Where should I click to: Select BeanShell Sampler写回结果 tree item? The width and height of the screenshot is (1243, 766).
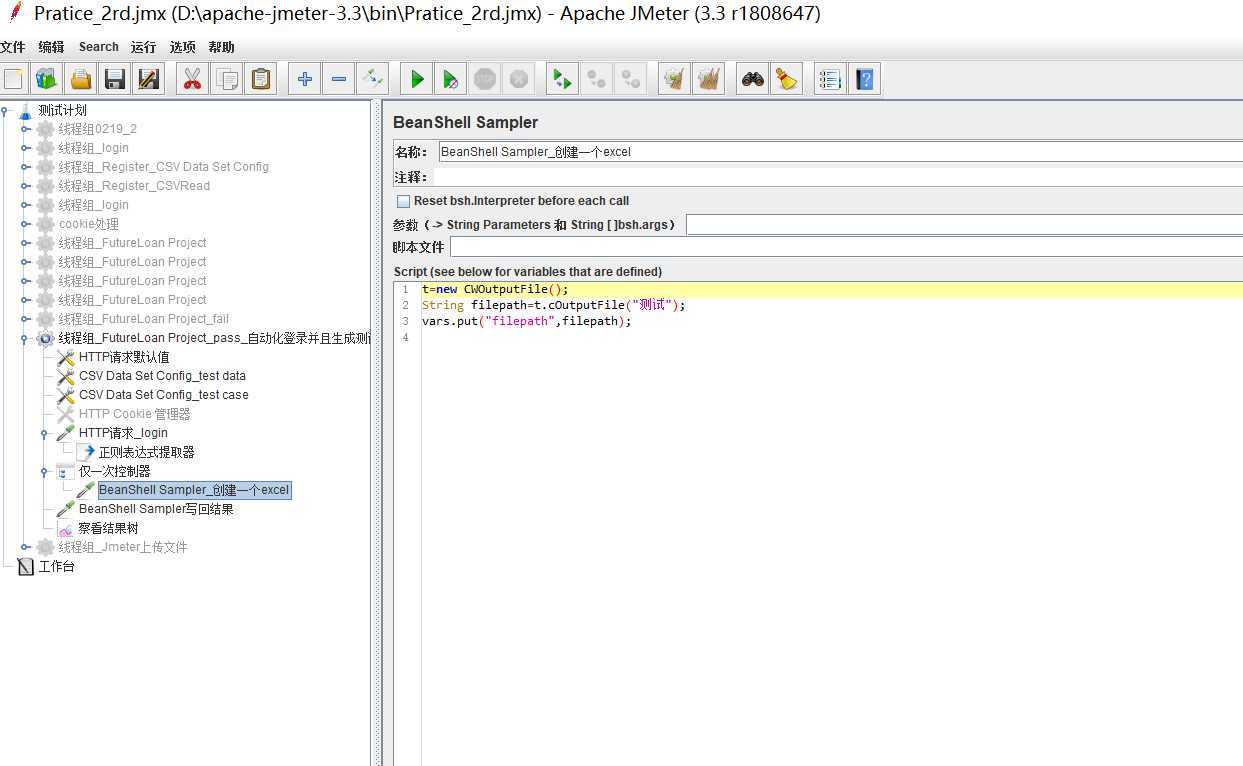coord(155,509)
